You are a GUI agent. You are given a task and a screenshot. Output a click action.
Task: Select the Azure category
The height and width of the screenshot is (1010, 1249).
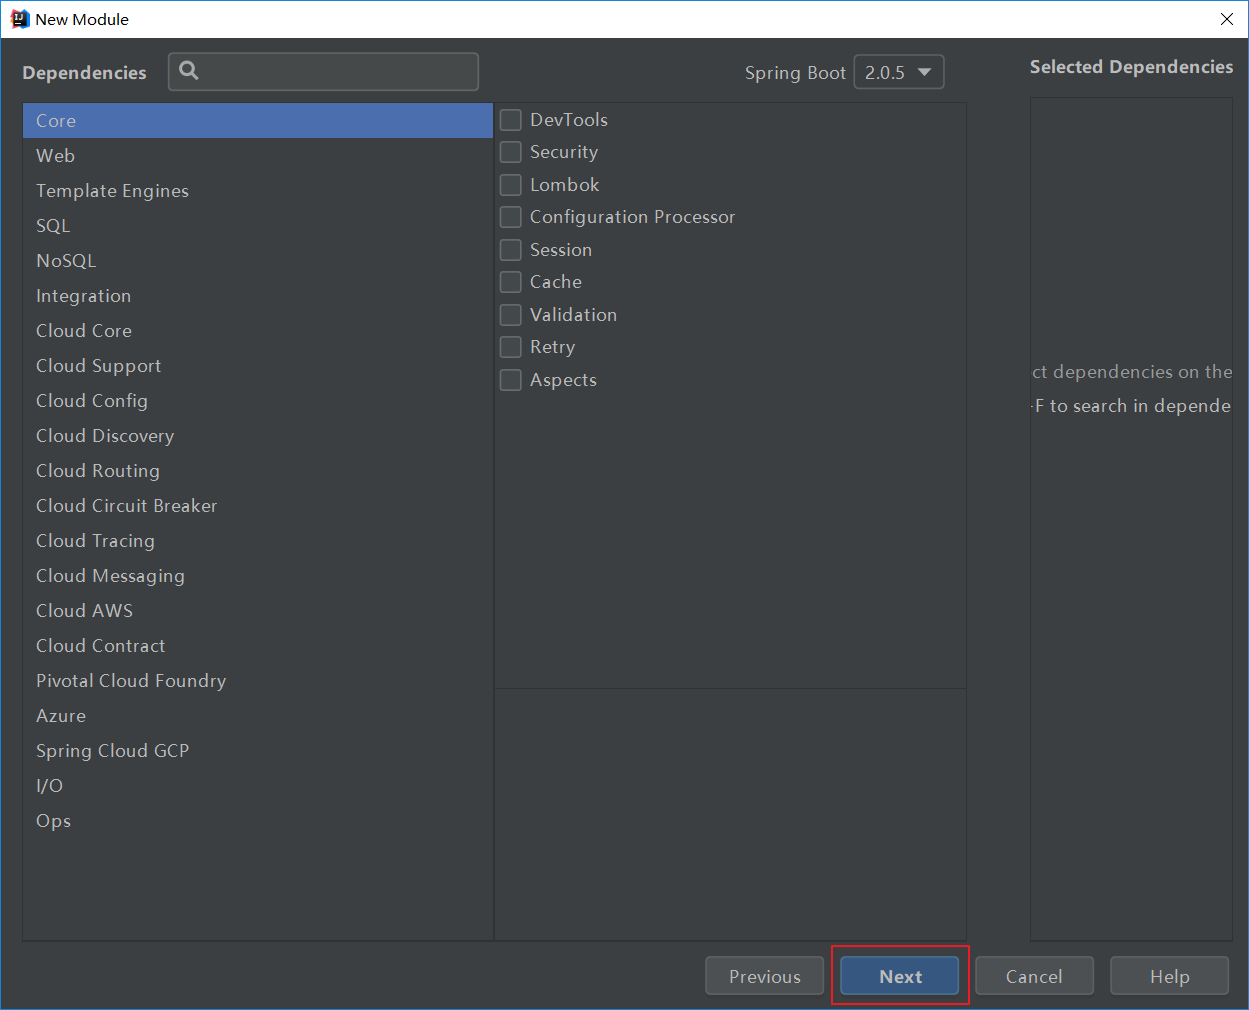258,716
